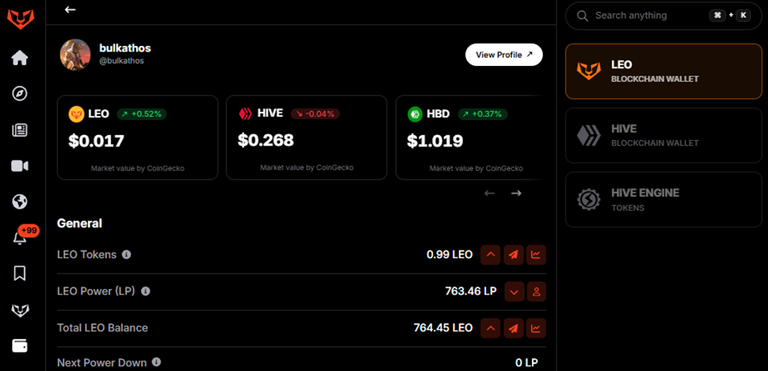Select the HIVE Blockchain Wallet tab
This screenshot has height=371, width=768.
click(x=664, y=135)
